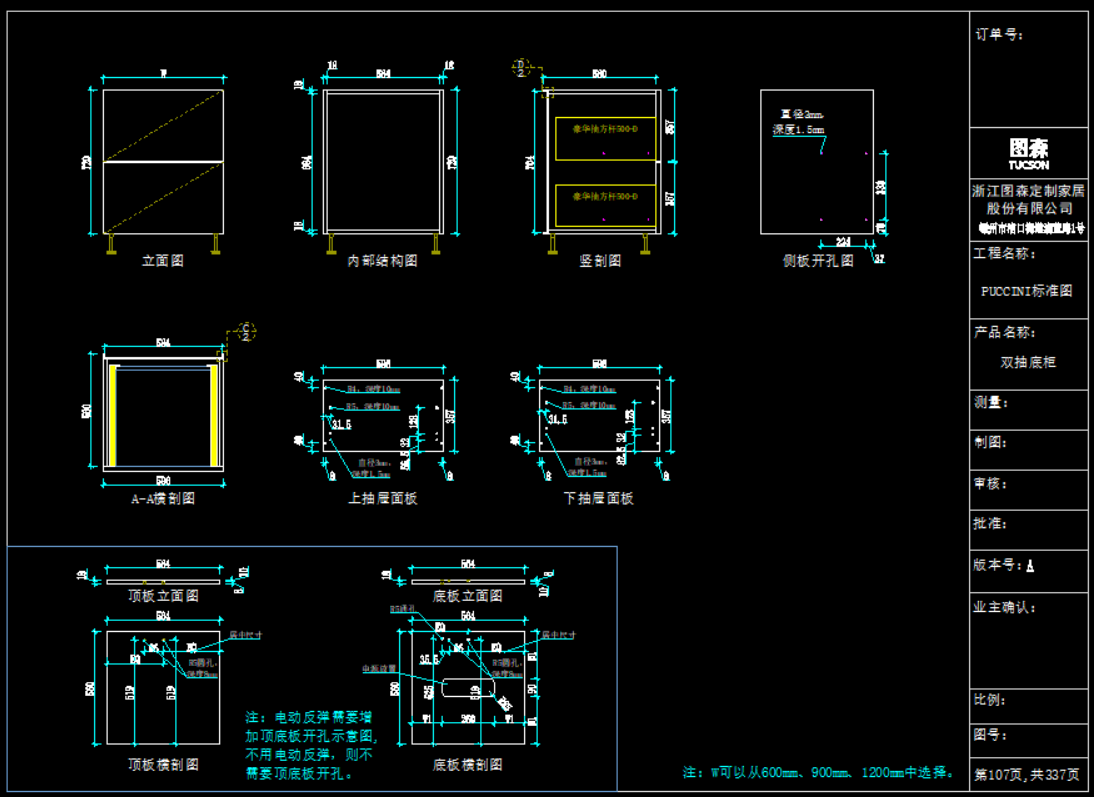Select the 下抽屉面板 drawing label
The width and height of the screenshot is (1094, 797).
(599, 498)
